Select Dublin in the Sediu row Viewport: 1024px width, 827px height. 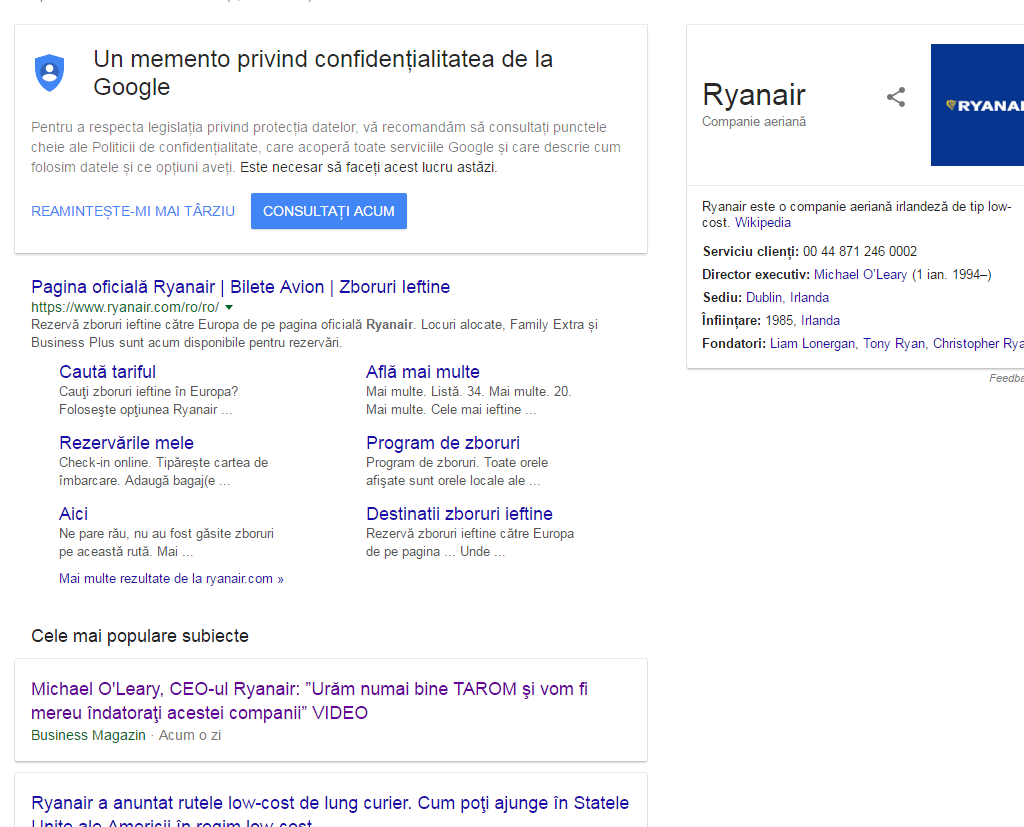coord(764,297)
